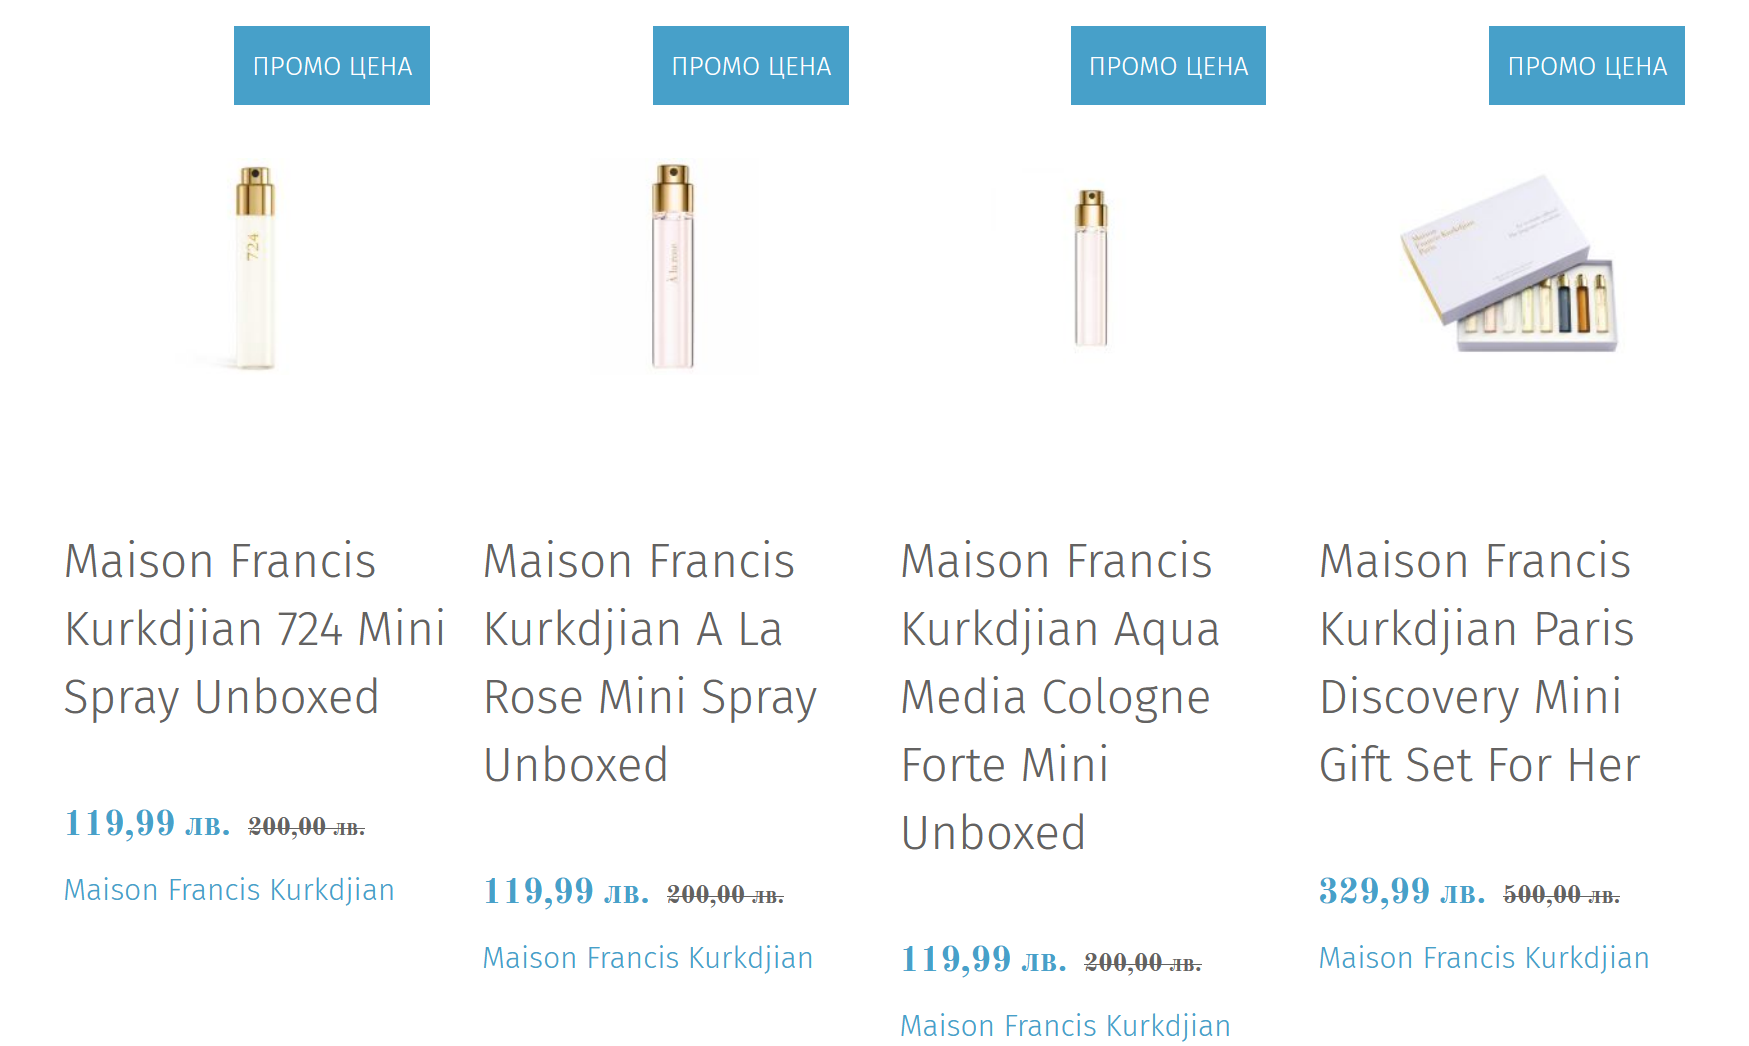1749x1046 pixels.
Task: Click brand link under Aqua Media Cologne Forte
Action: point(1065,1026)
